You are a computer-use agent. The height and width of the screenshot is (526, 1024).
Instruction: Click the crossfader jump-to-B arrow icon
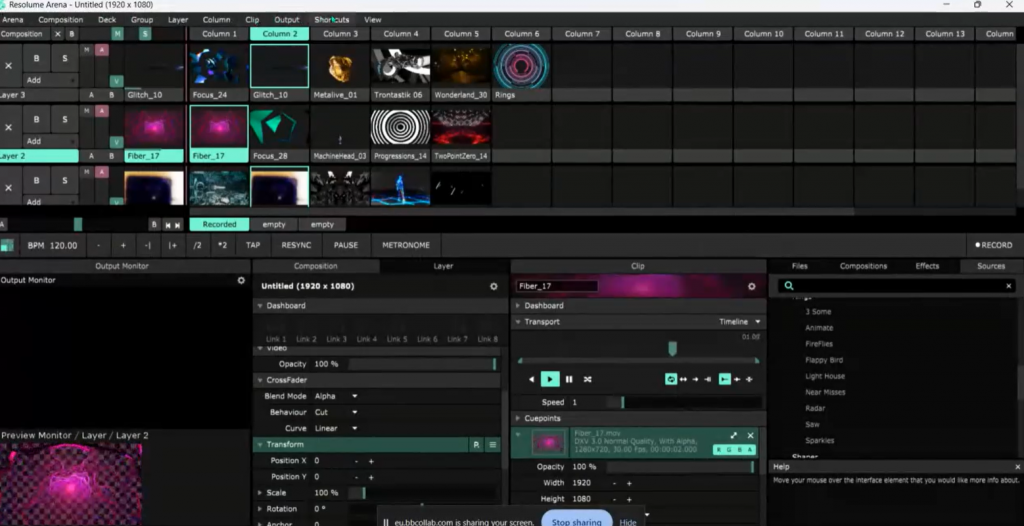178,225
